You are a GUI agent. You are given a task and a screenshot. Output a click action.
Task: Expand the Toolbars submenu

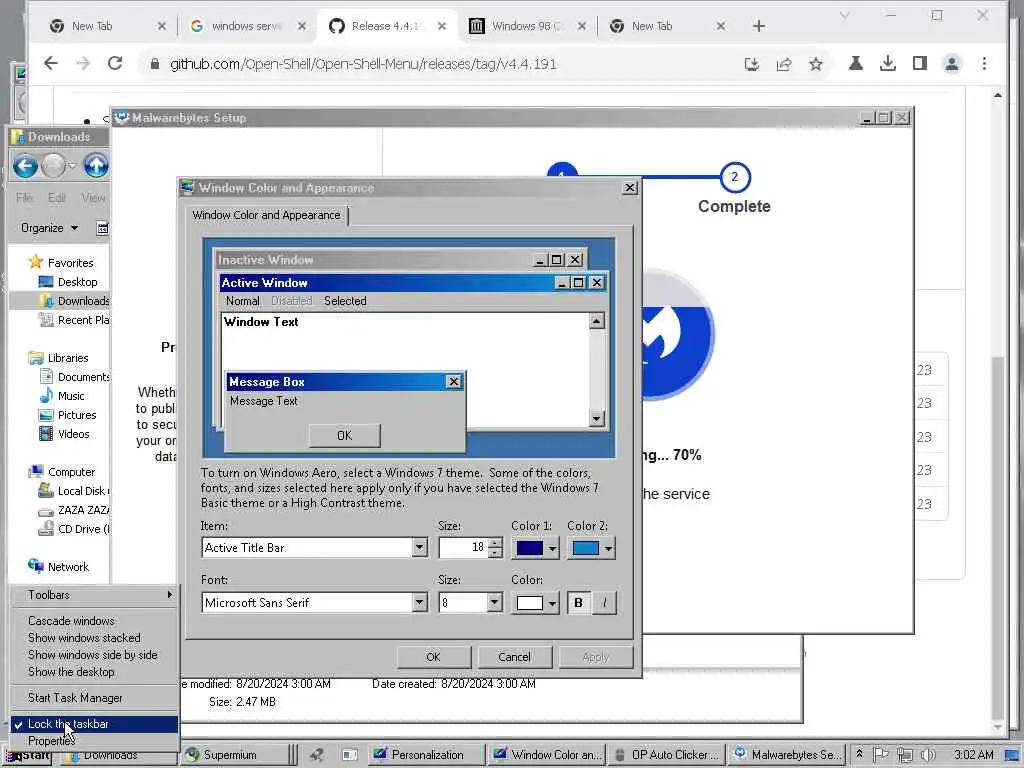coord(94,595)
